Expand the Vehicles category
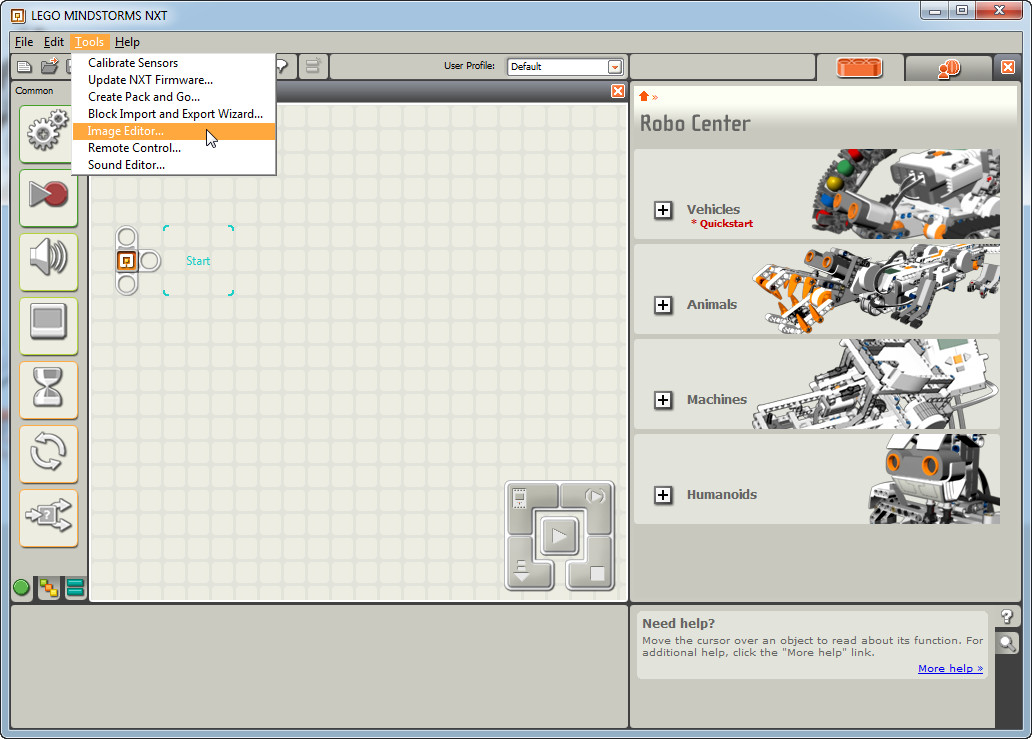The width and height of the screenshot is (1032, 739). pos(663,210)
